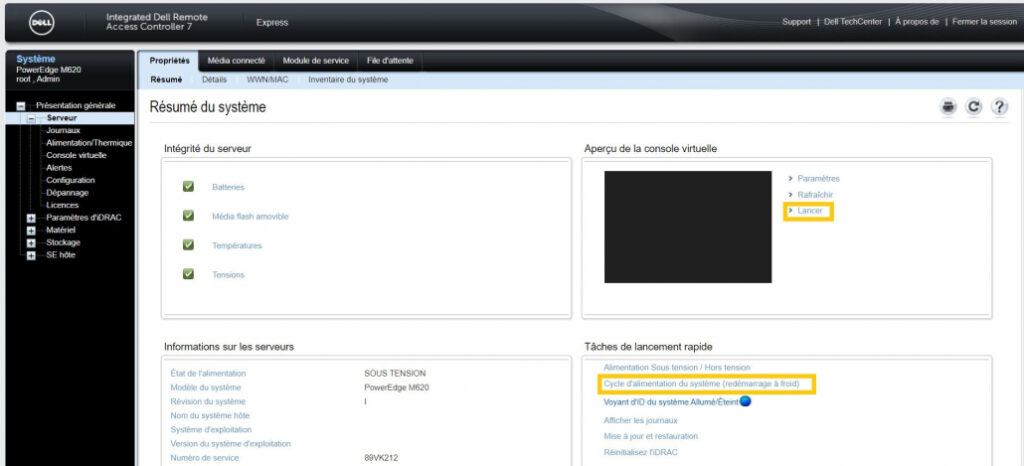1024x466 pixels.
Task: Select the Détails sub-tab
Action: tap(214, 80)
